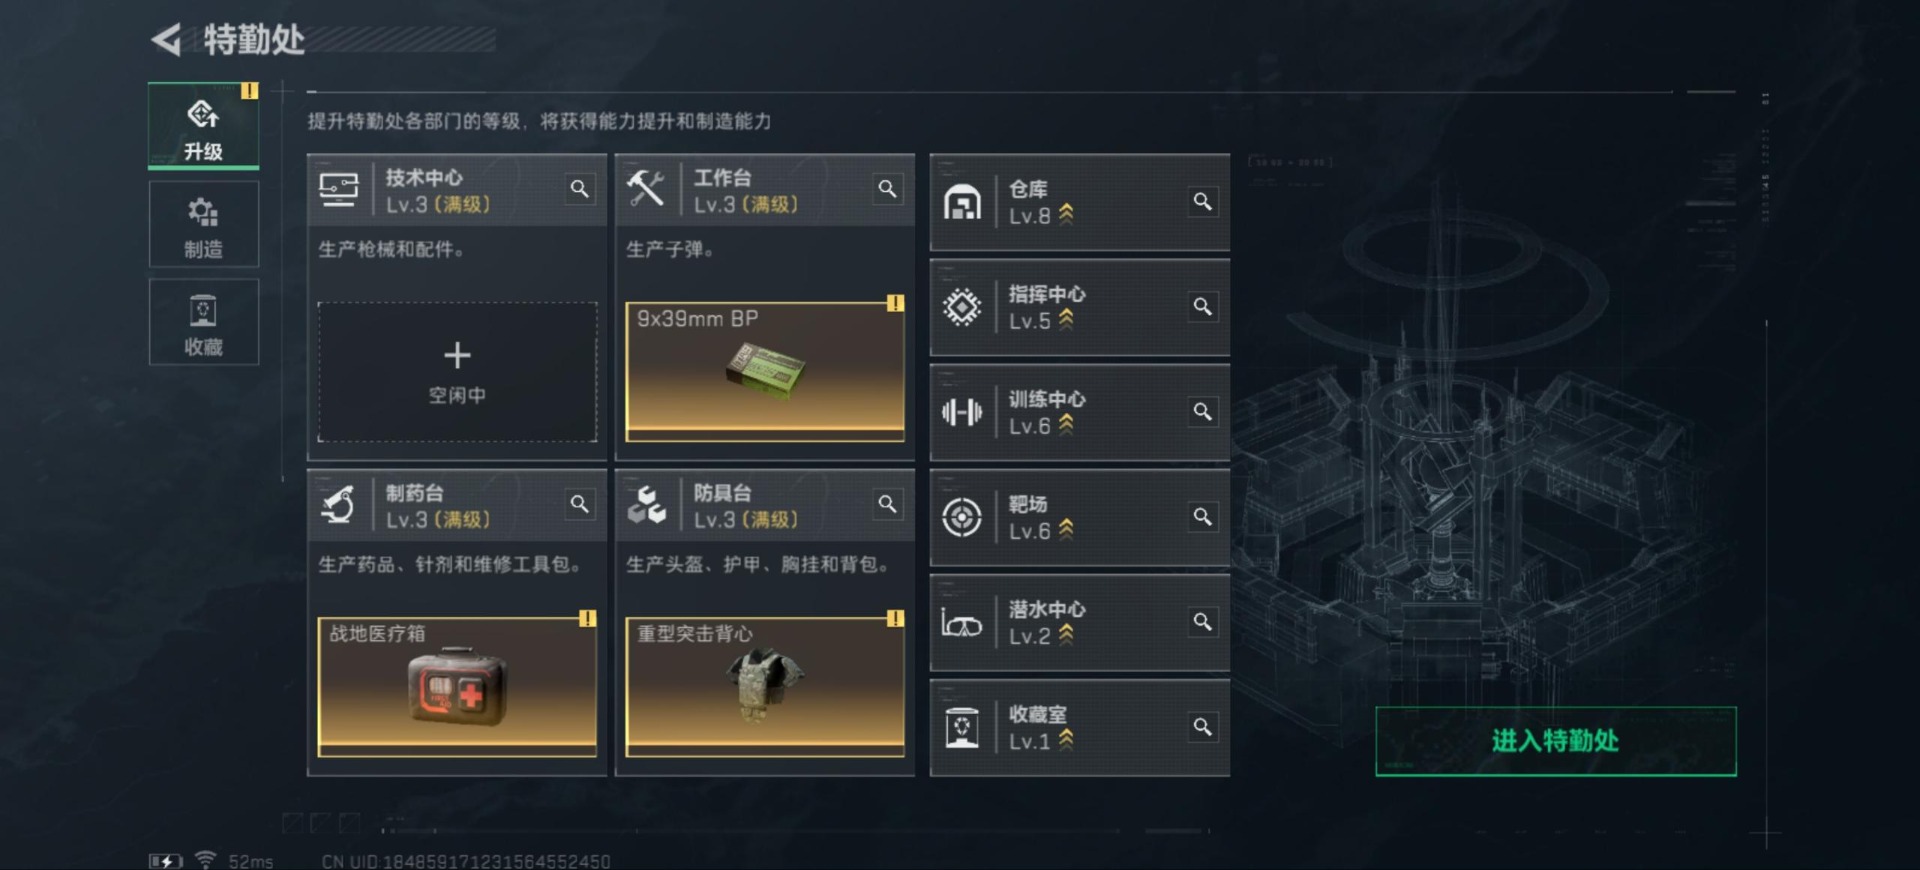Select the 战地医疗箱 crafted item
The image size is (1920, 870).
tap(457, 687)
